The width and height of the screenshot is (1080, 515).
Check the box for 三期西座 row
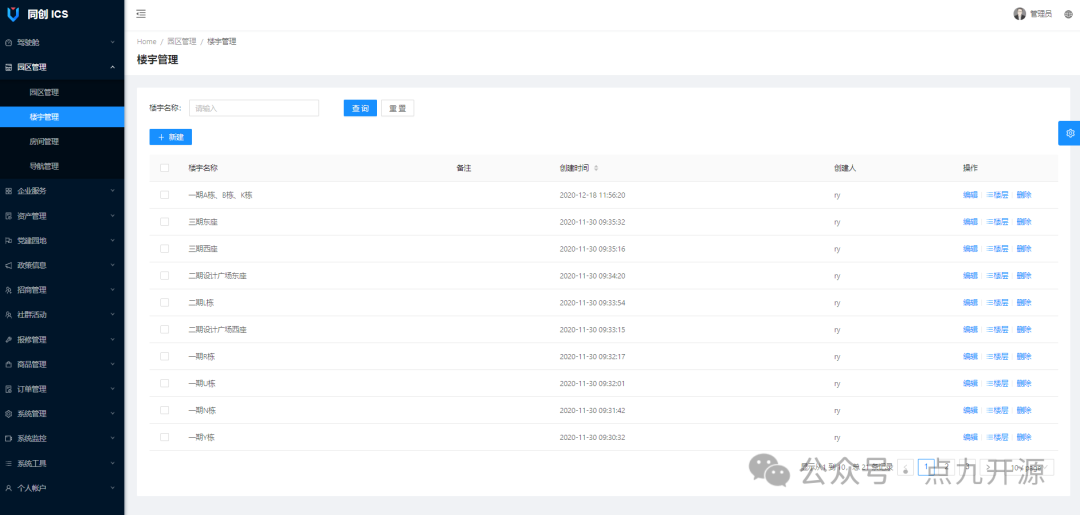pos(165,249)
